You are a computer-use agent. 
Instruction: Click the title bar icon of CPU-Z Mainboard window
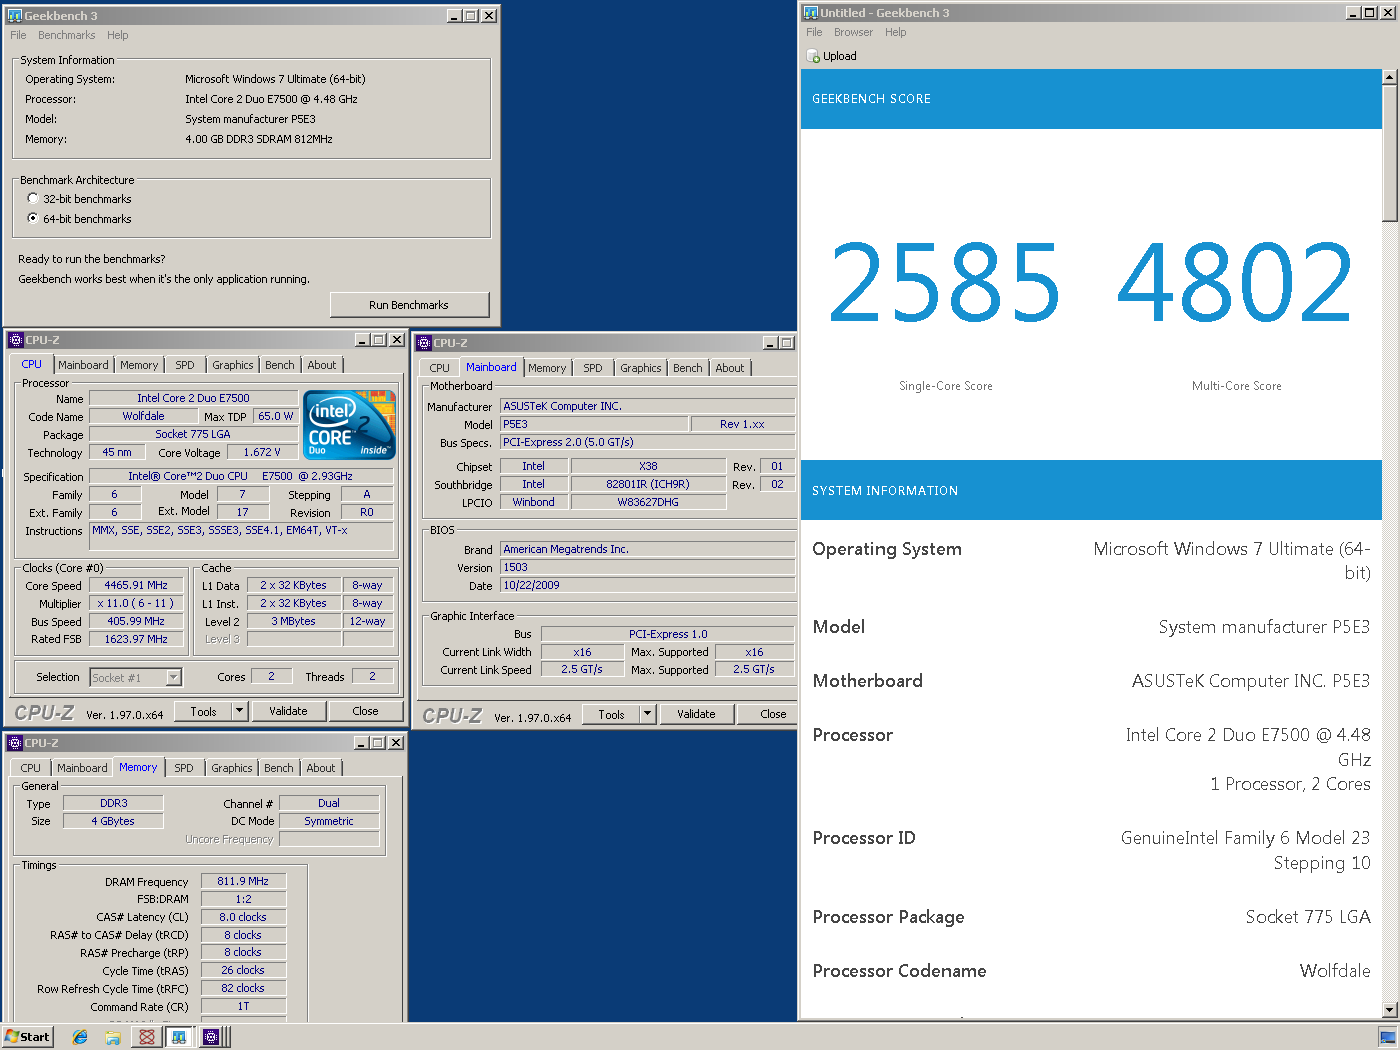(424, 343)
